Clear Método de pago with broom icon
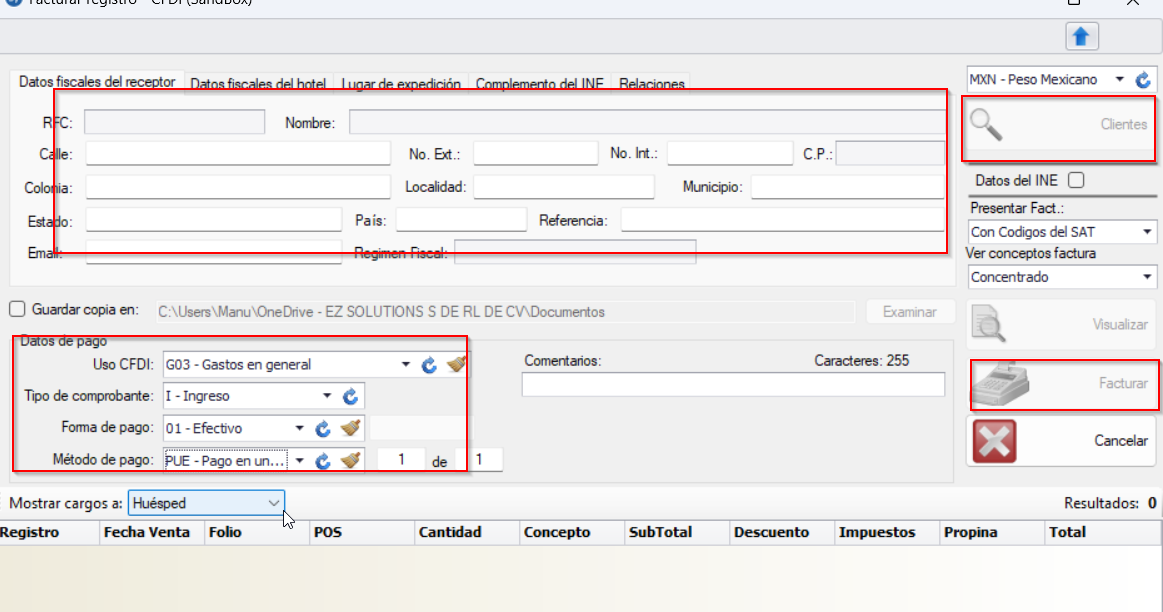Screen dimensions: 1163x612 tap(350, 461)
